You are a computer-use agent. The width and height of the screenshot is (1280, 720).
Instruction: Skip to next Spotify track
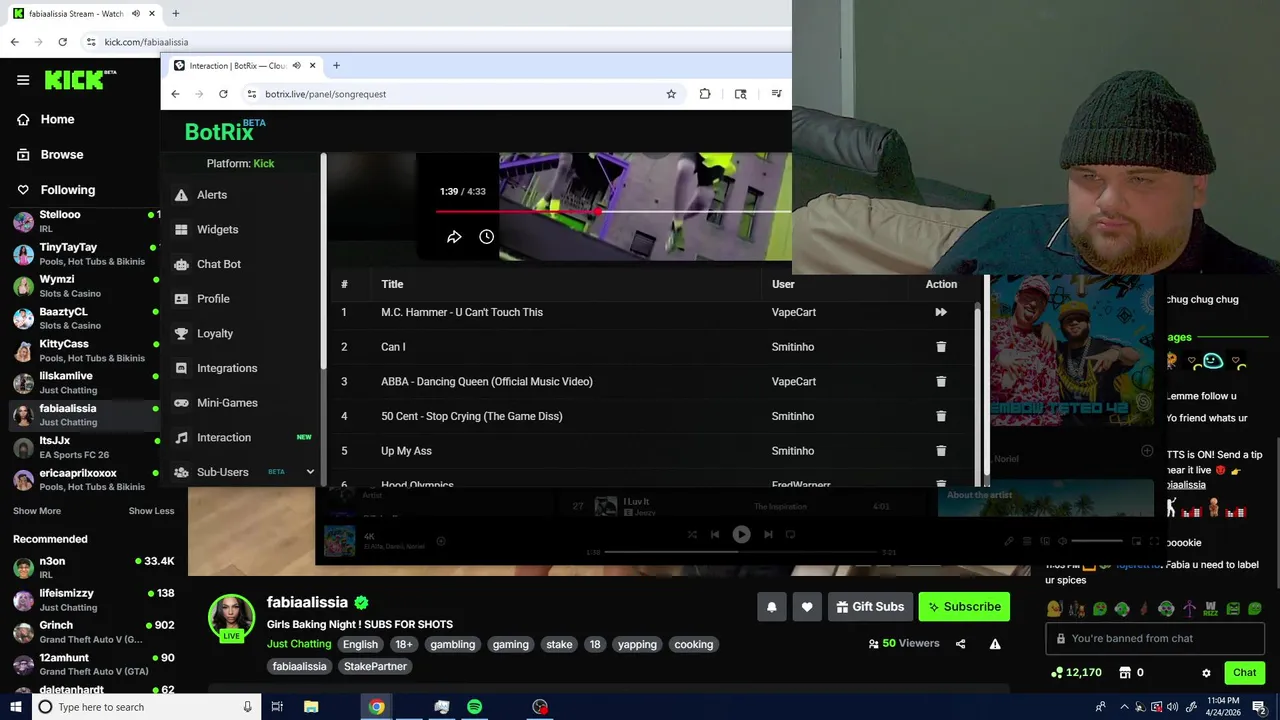click(768, 534)
